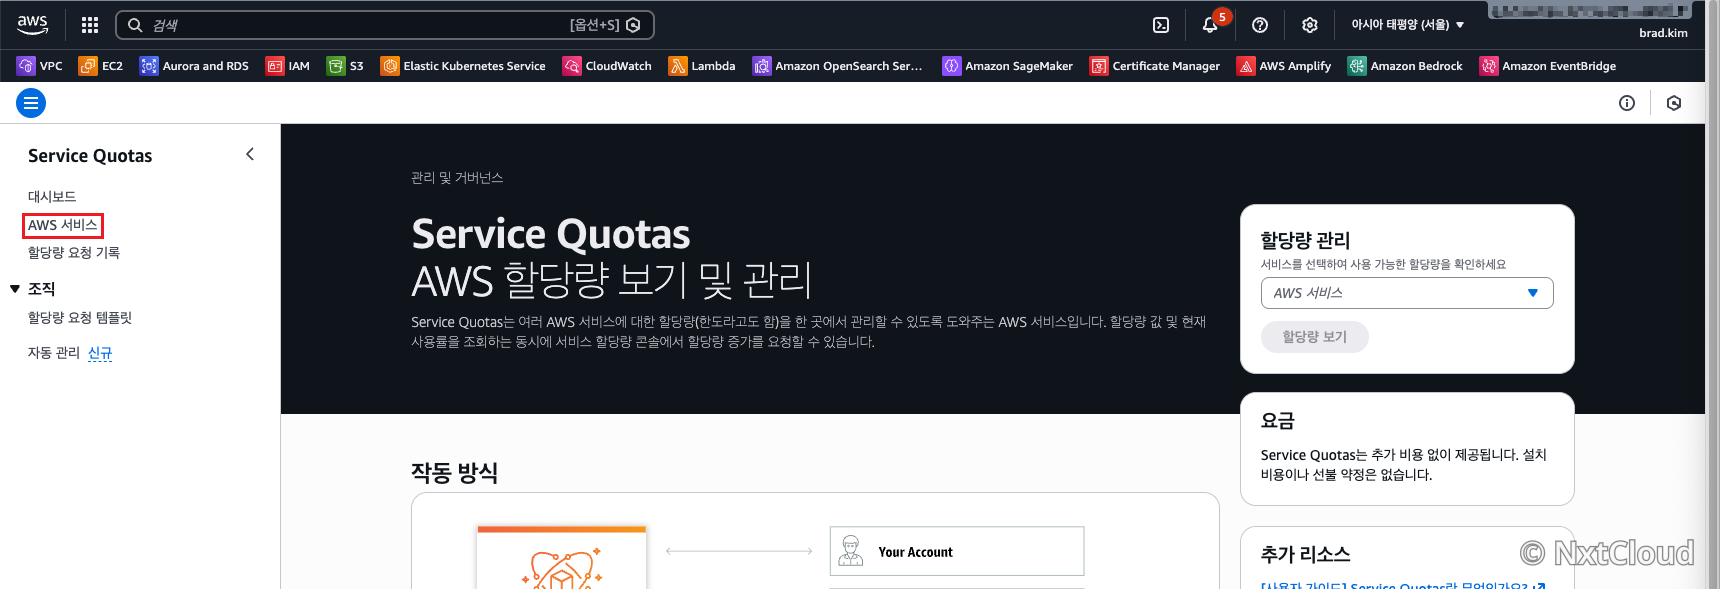Open the brad.kim account menu
The image size is (1720, 589).
click(x=1663, y=33)
